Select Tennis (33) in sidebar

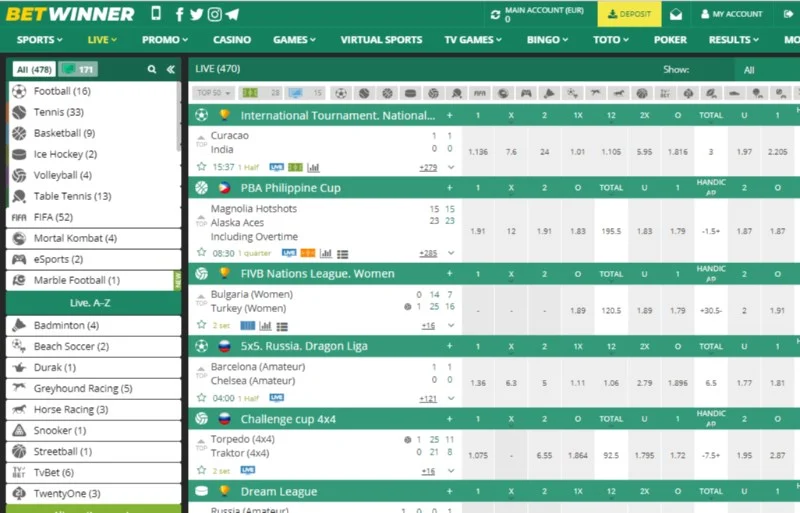click(93, 112)
